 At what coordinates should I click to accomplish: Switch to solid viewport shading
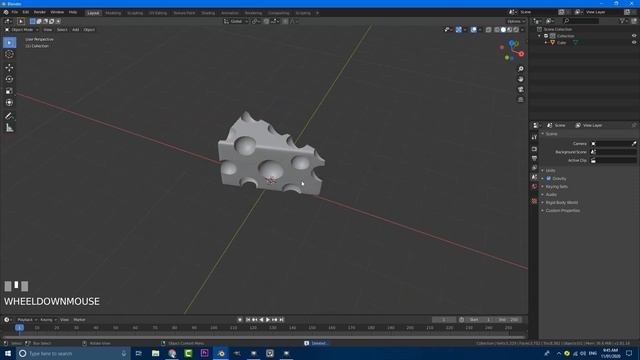point(503,30)
